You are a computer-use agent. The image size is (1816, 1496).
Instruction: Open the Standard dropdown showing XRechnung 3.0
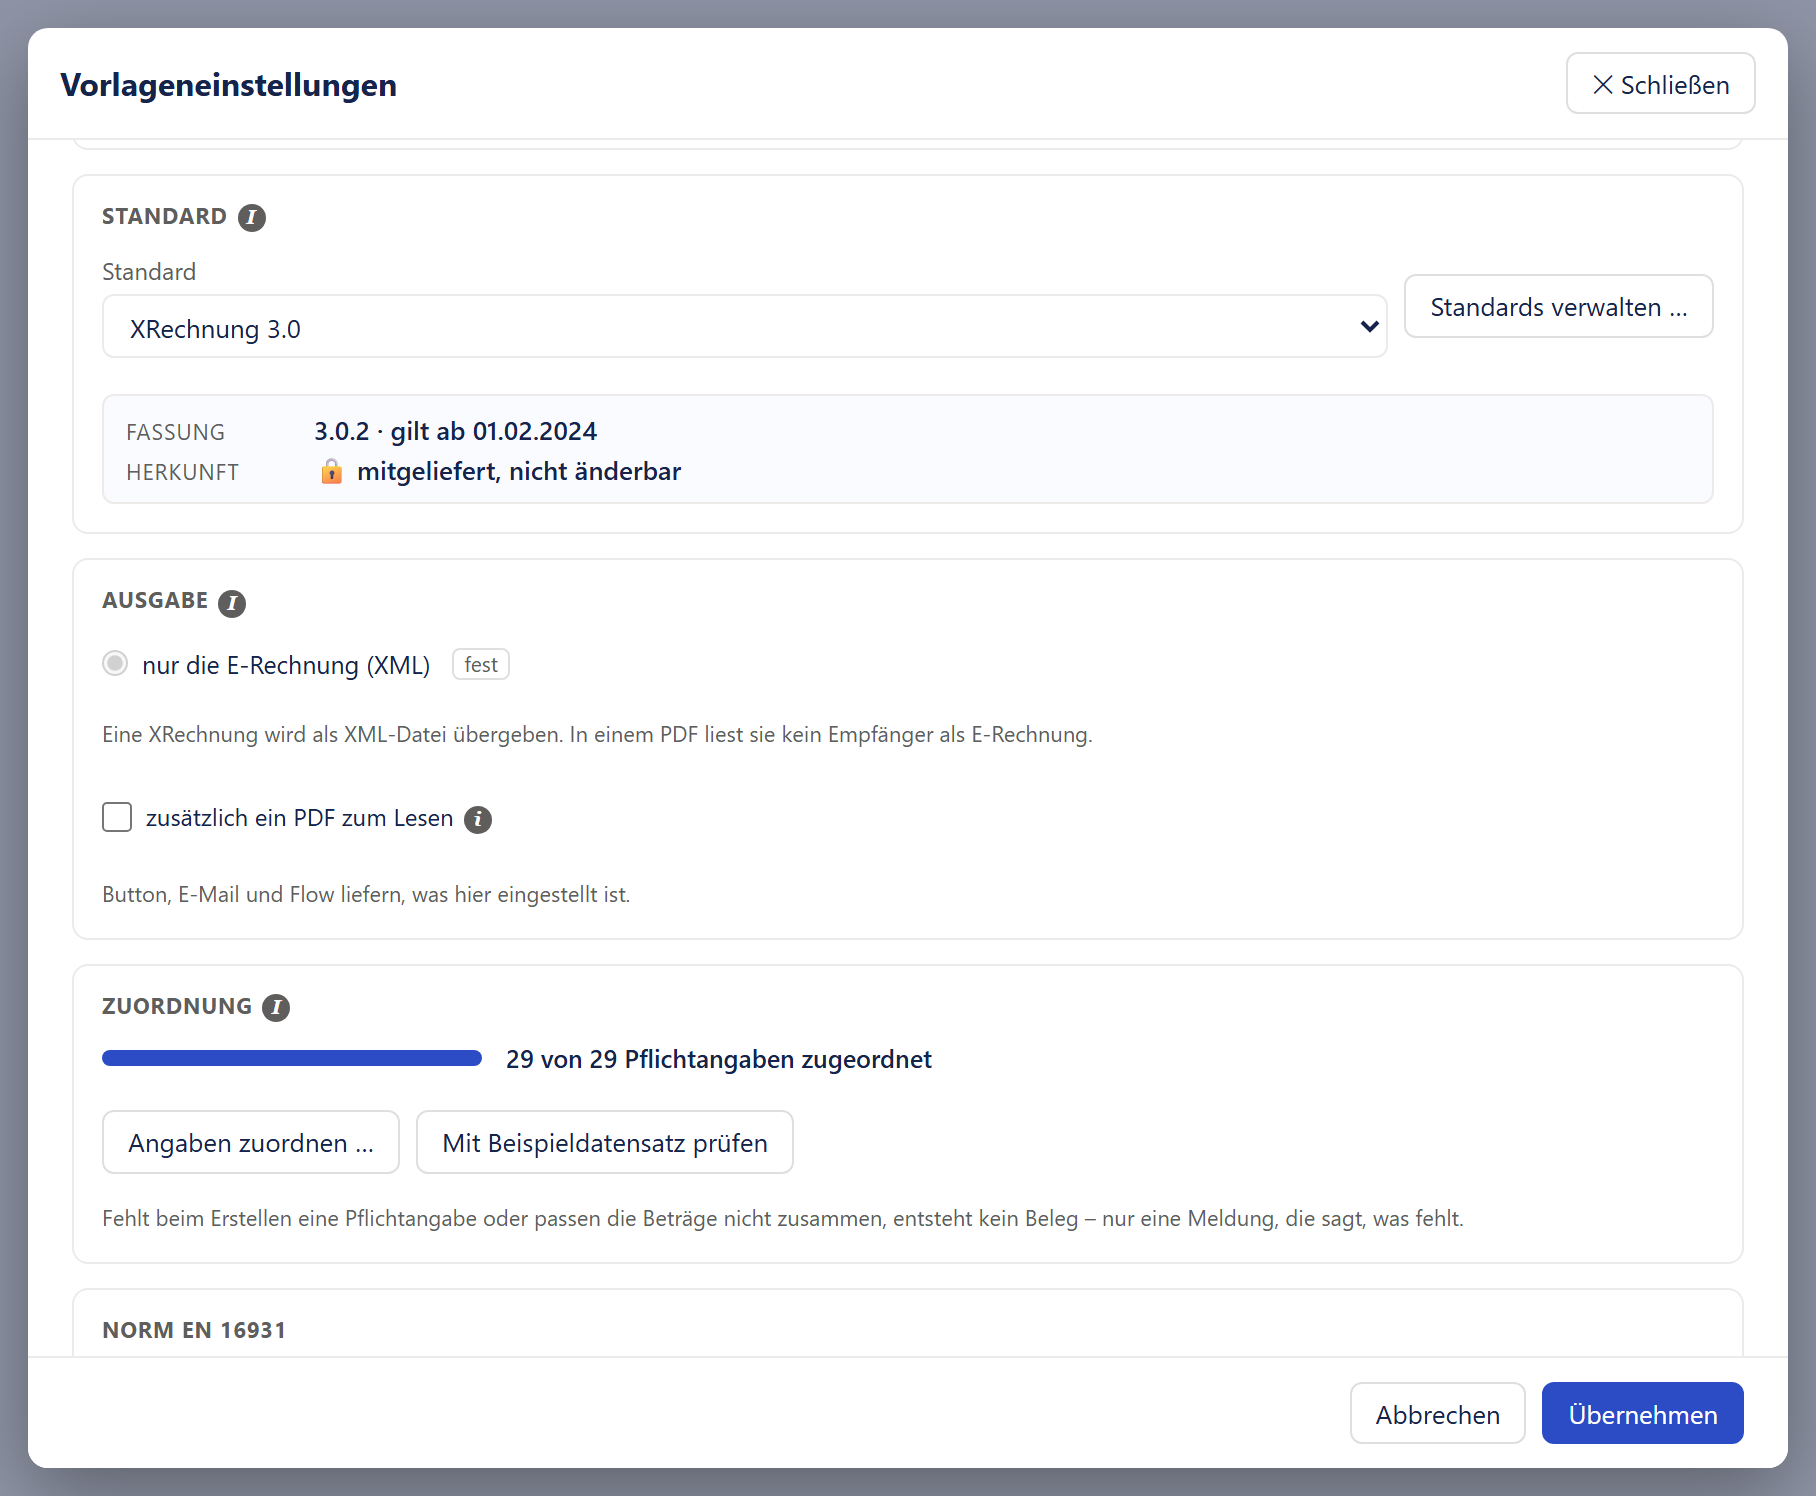coord(744,326)
